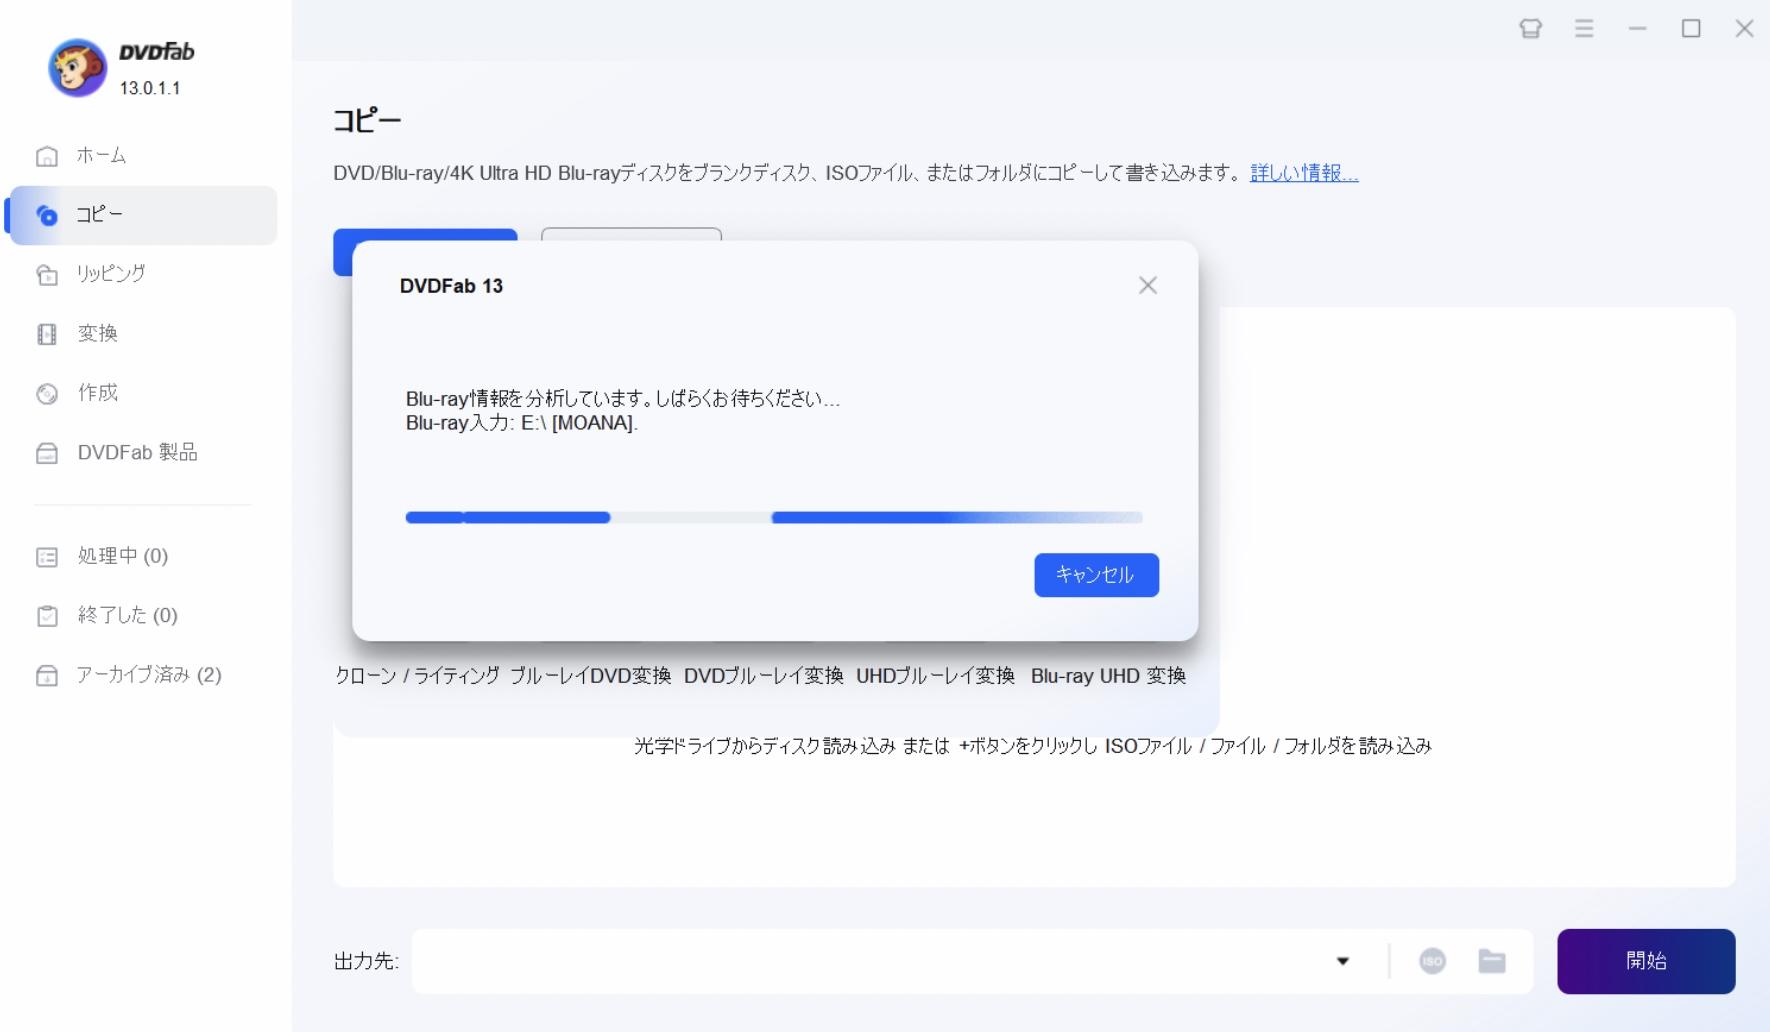1770x1032 pixels.
Task: Click the creator disc icon
Action: point(47,393)
